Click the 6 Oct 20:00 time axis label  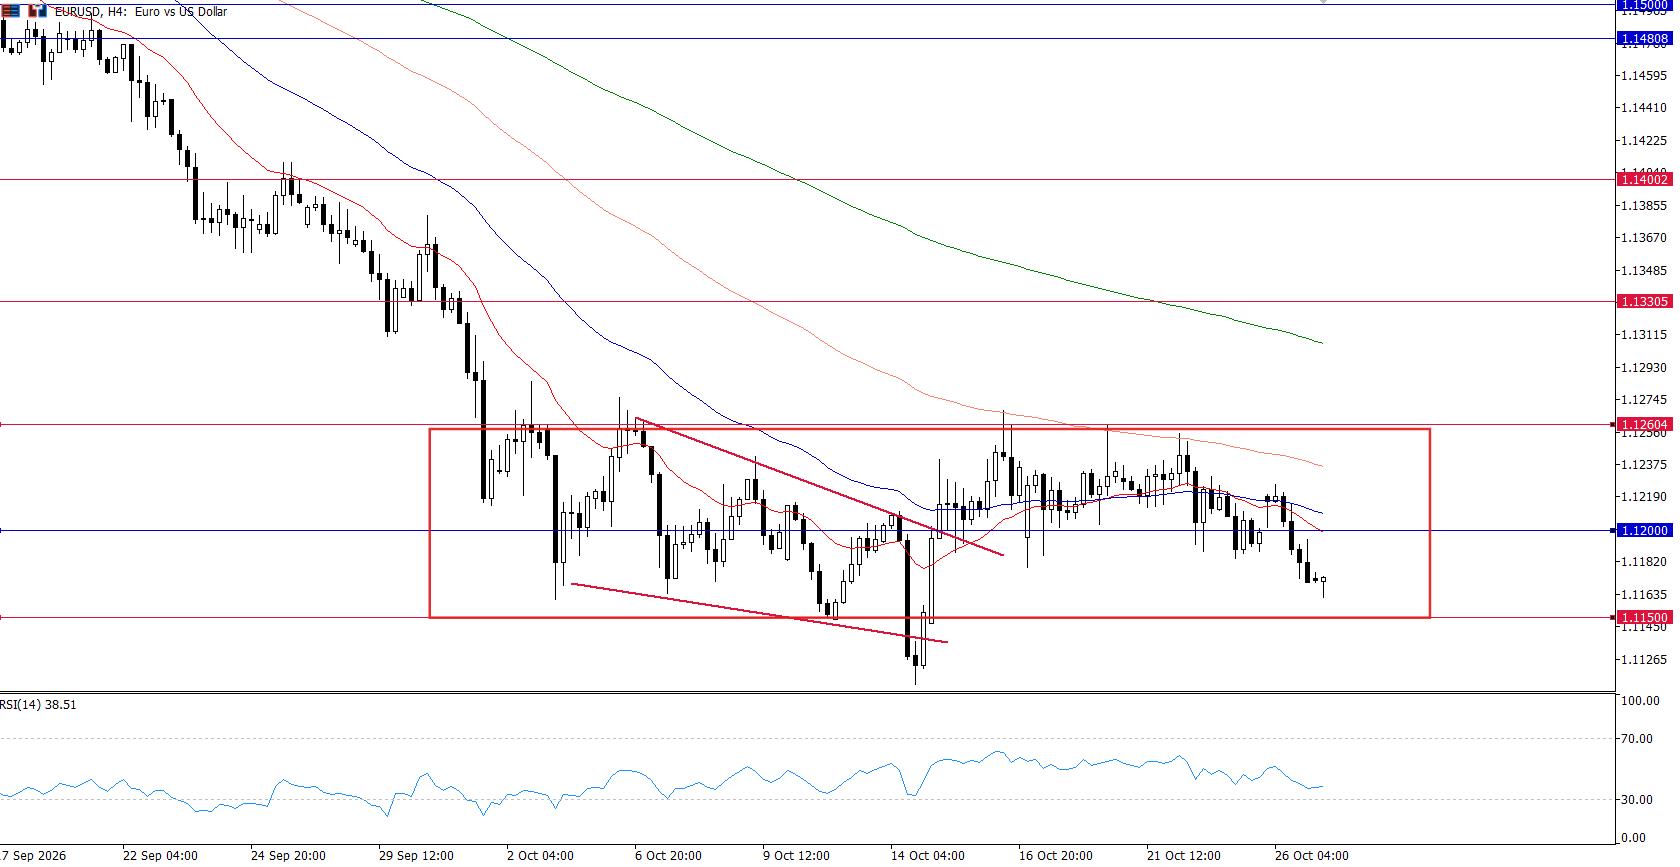pos(669,856)
